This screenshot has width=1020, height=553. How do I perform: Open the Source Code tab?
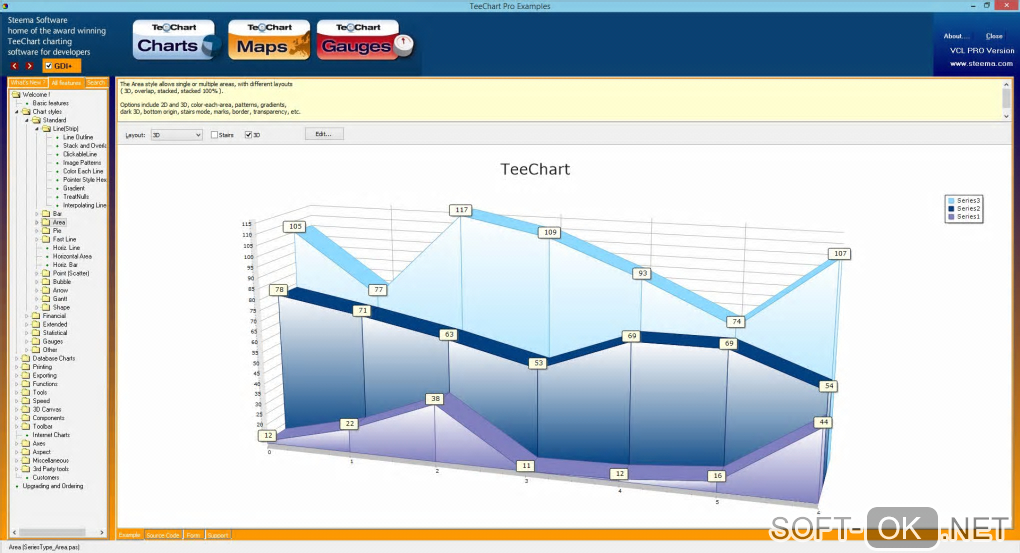coord(163,535)
